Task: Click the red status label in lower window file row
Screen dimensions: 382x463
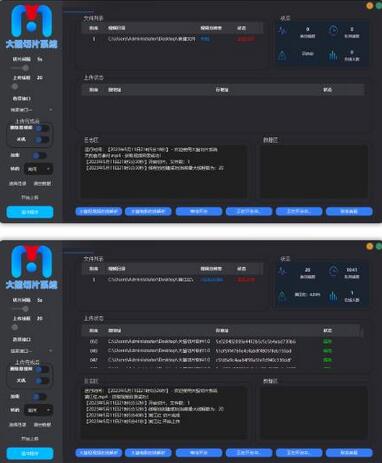Action: point(246,280)
